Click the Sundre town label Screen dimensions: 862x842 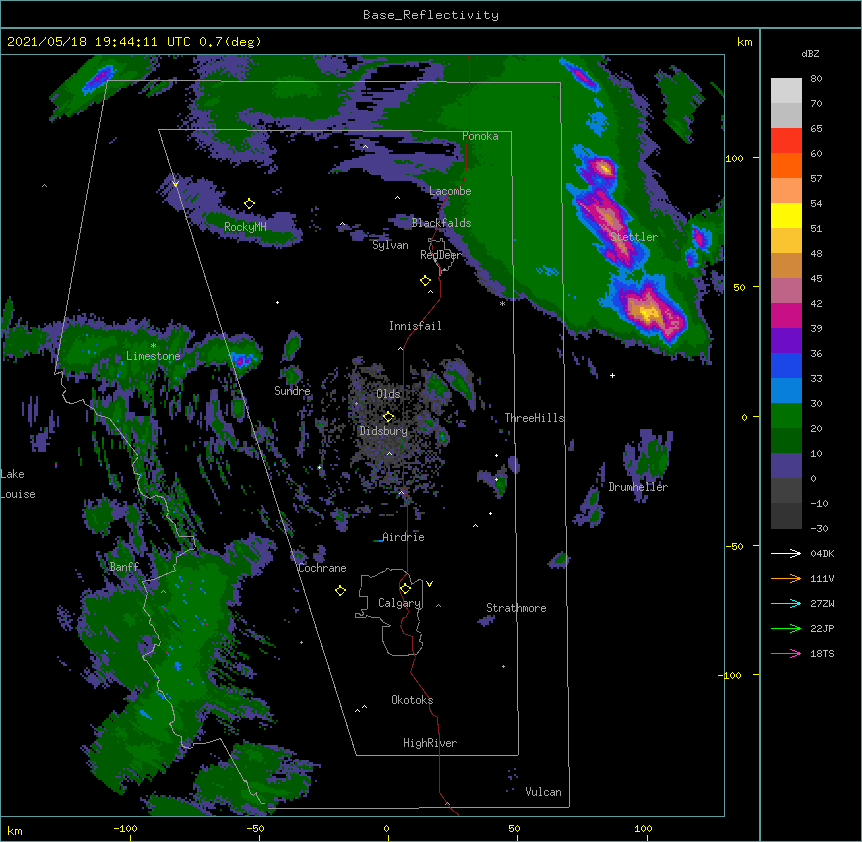[292, 391]
